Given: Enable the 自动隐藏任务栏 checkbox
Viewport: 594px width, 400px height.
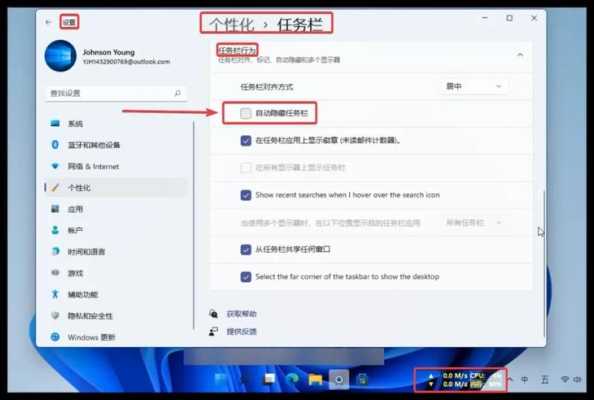Looking at the screenshot, I should pyautogui.click(x=245, y=113).
